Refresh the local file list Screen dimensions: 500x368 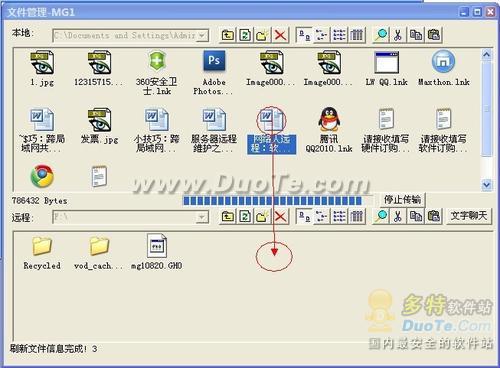(245, 35)
